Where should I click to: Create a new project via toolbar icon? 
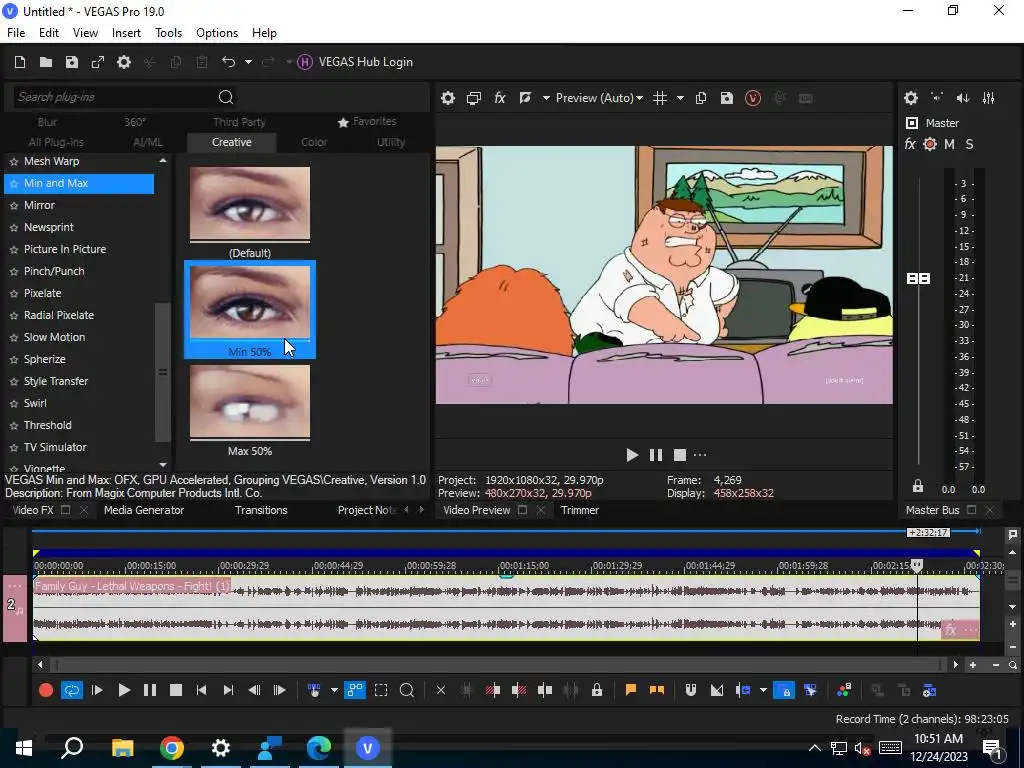point(20,62)
